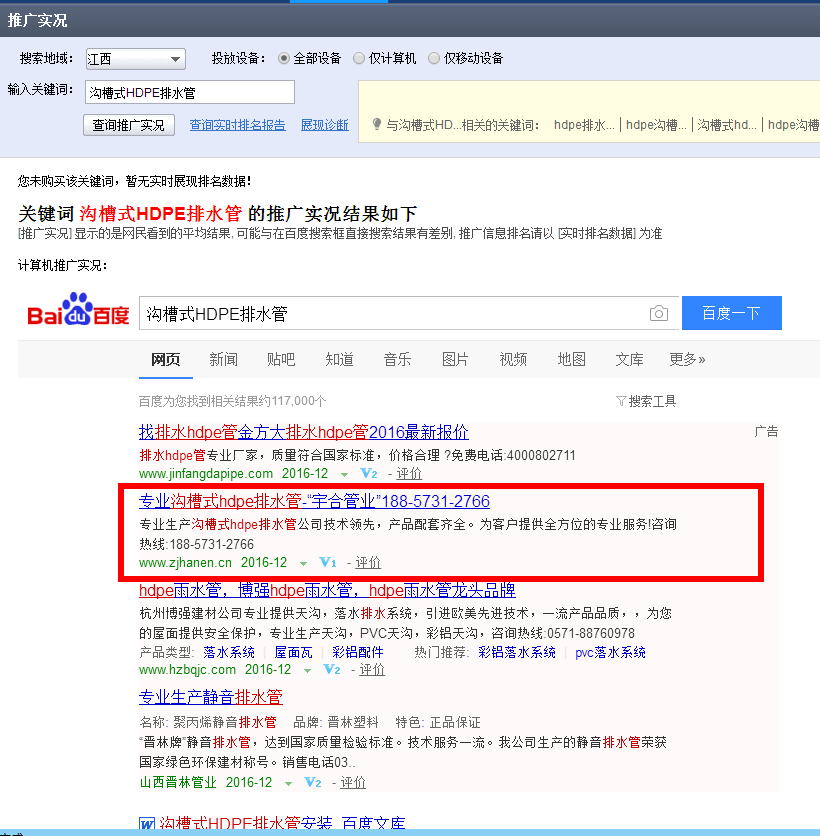Screen dimensions: 820x836
Task: Open the 搜索地域 region dropdown
Action: click(135, 59)
